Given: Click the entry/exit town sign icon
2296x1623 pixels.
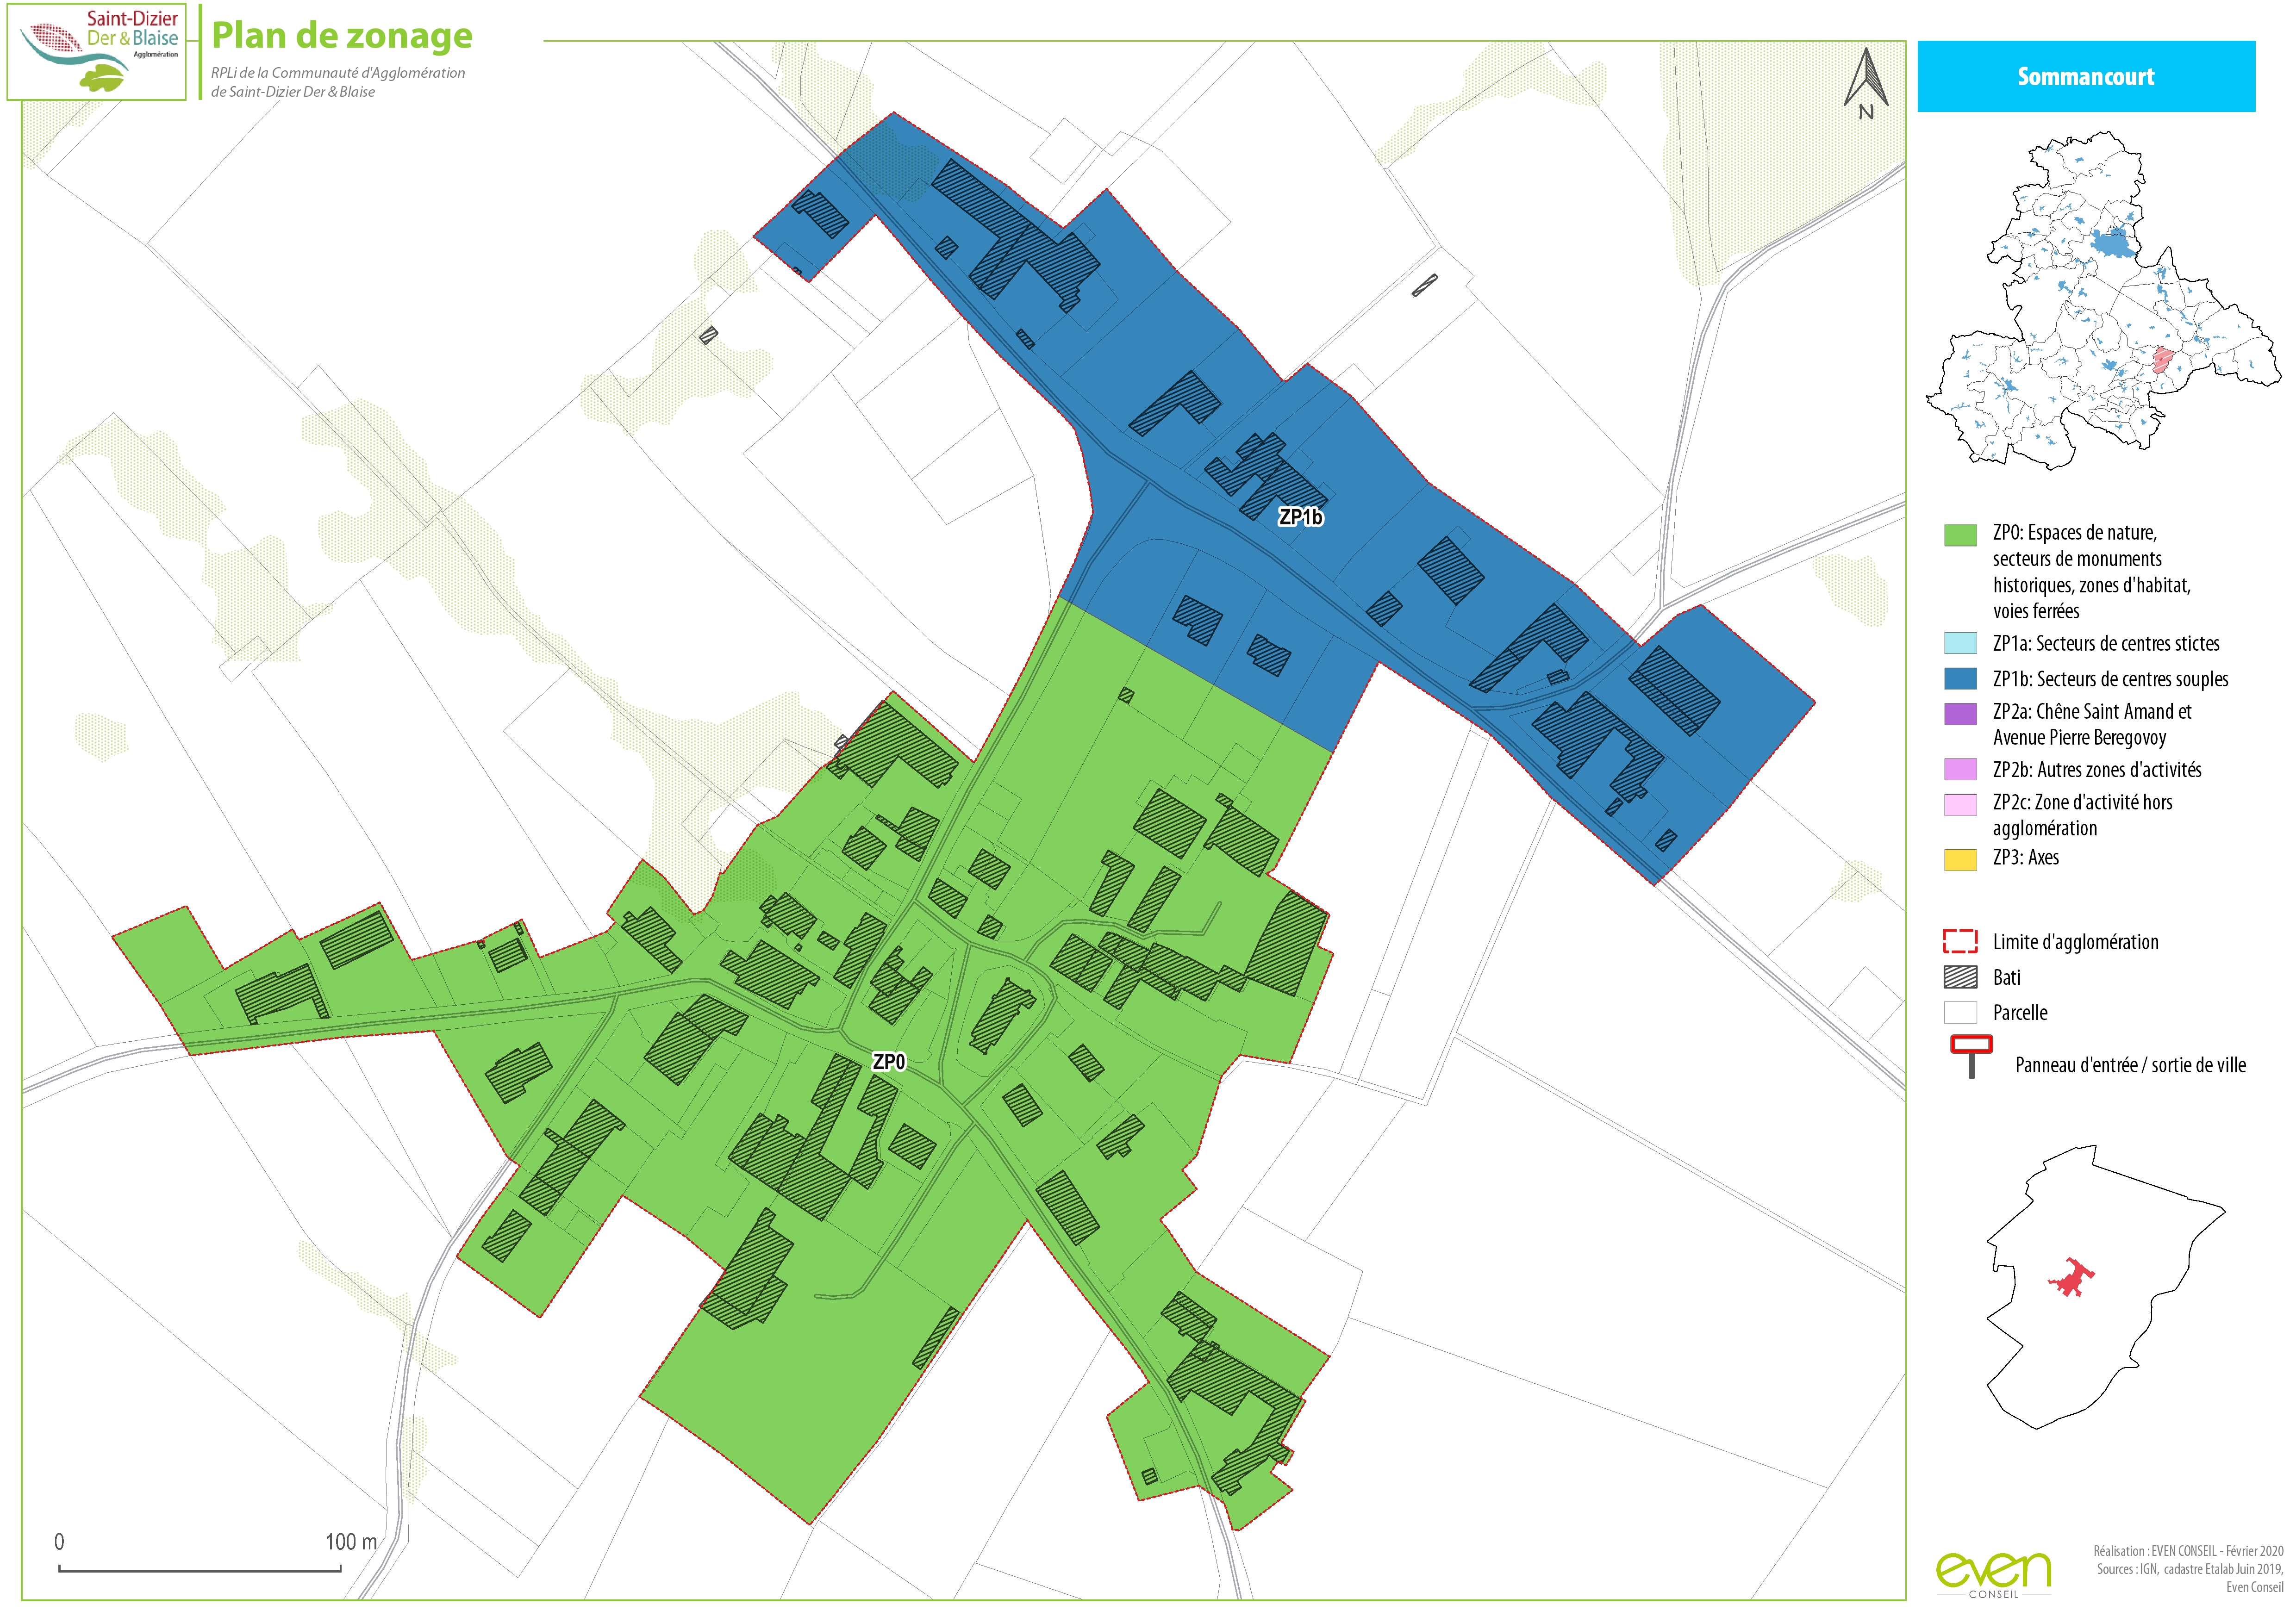Looking at the screenshot, I should click(x=1971, y=1057).
